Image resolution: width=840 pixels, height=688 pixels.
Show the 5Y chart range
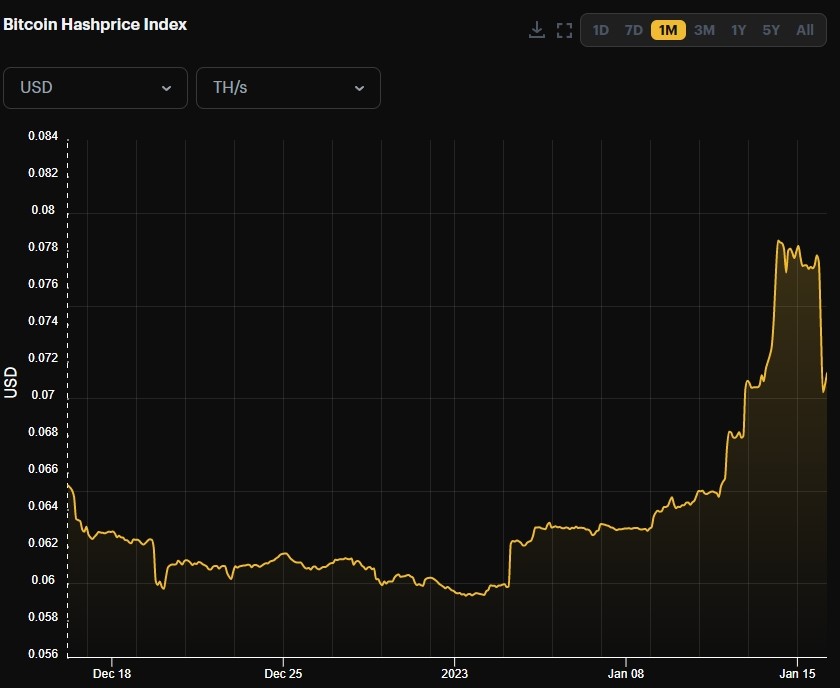(771, 30)
